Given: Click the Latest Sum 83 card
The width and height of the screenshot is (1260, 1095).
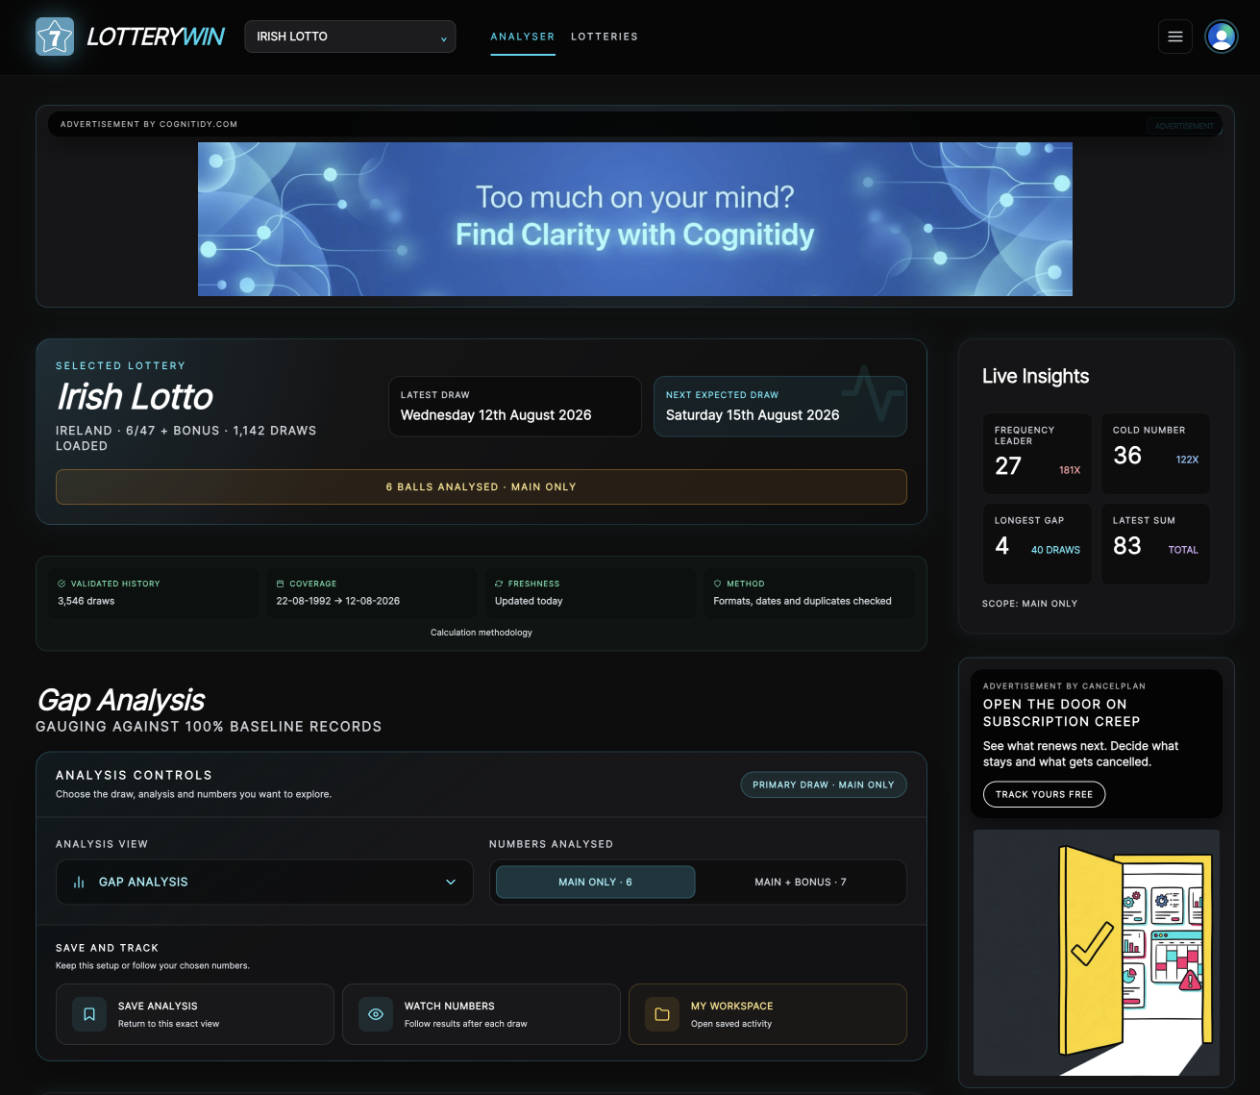Looking at the screenshot, I should click(x=1155, y=544).
